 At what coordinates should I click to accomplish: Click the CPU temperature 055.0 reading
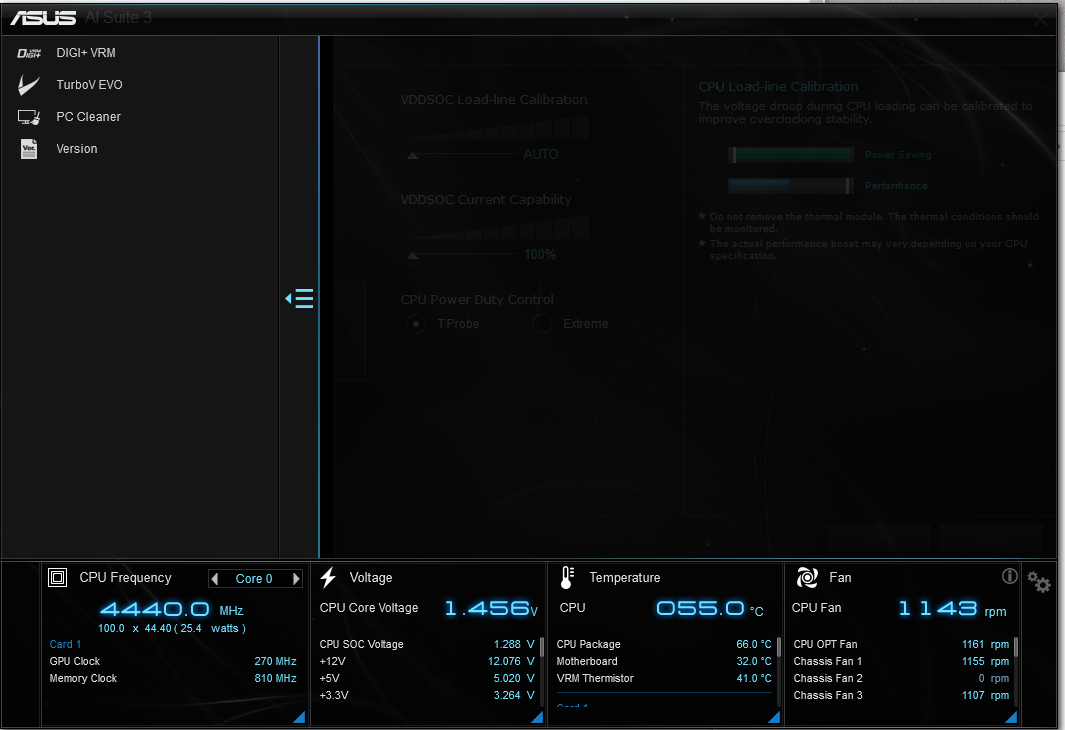pos(710,608)
